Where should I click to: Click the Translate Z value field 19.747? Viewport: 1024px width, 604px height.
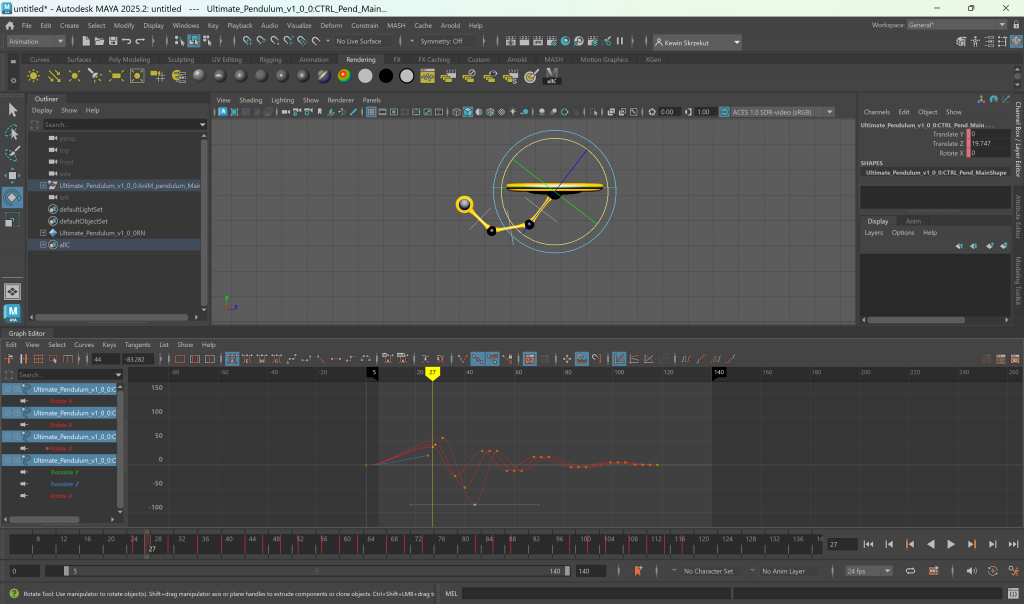click(x=989, y=144)
